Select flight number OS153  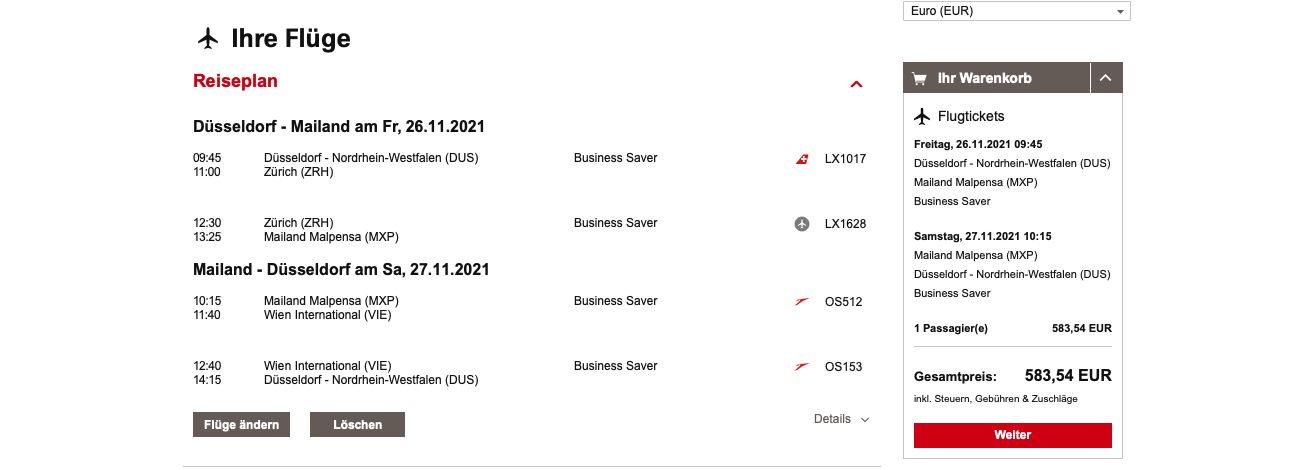pyautogui.click(x=843, y=367)
